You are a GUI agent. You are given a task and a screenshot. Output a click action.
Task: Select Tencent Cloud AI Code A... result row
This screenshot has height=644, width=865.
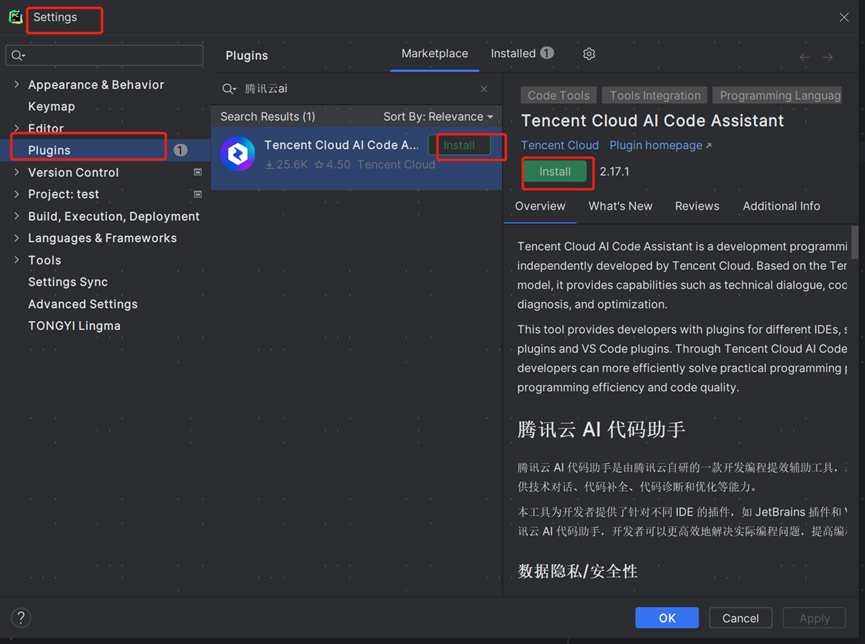[x=356, y=158]
